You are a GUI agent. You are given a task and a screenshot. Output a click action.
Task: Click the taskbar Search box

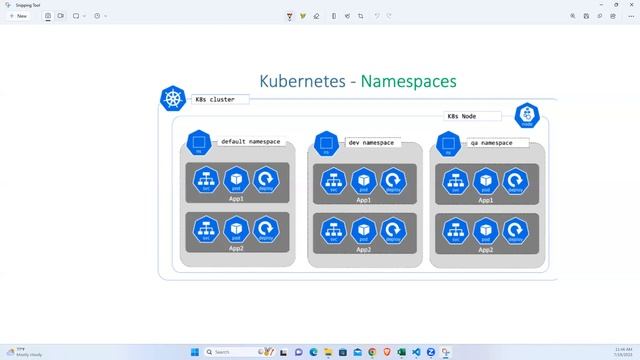pos(239,352)
